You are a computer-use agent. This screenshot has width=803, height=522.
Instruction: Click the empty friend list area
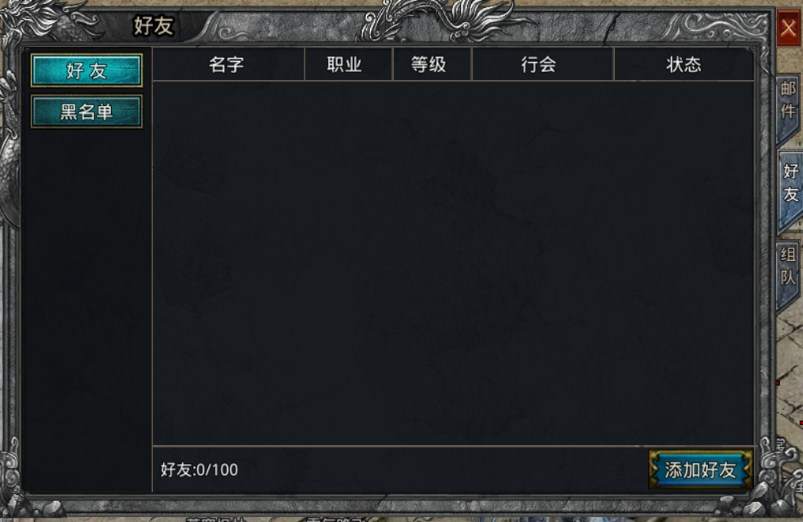pyautogui.click(x=453, y=263)
